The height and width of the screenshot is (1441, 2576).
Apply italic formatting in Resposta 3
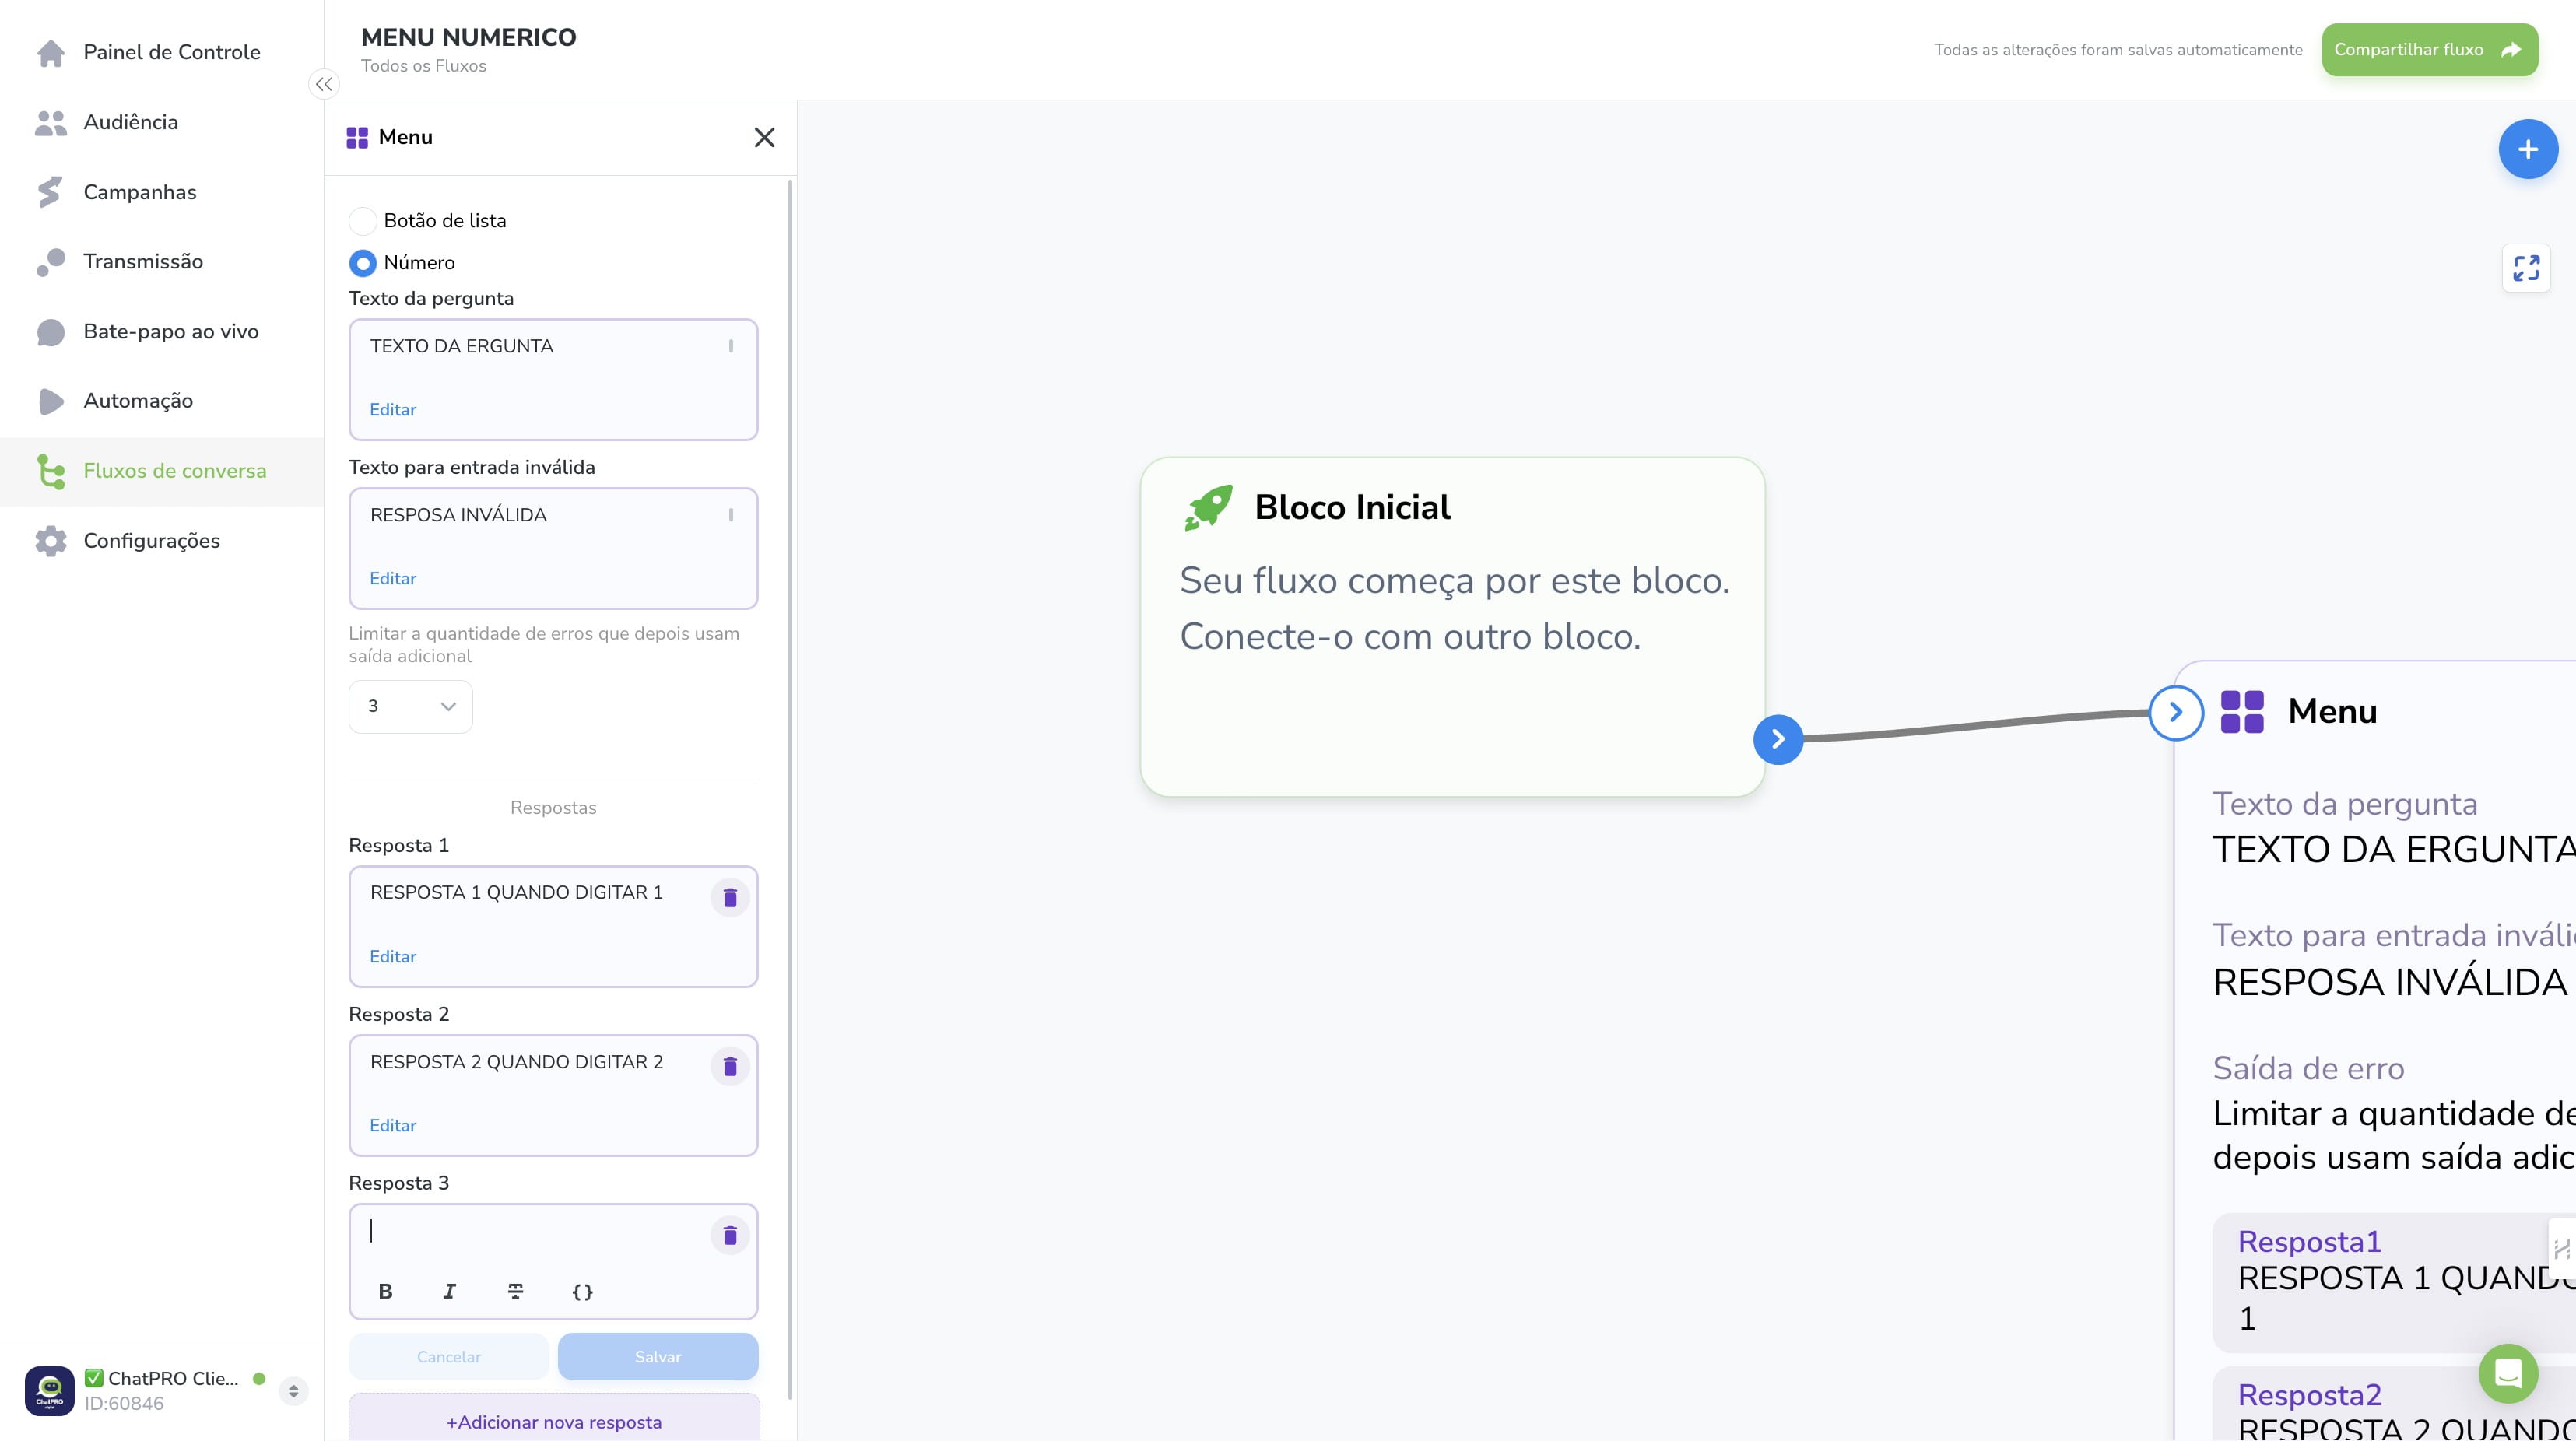(449, 1291)
